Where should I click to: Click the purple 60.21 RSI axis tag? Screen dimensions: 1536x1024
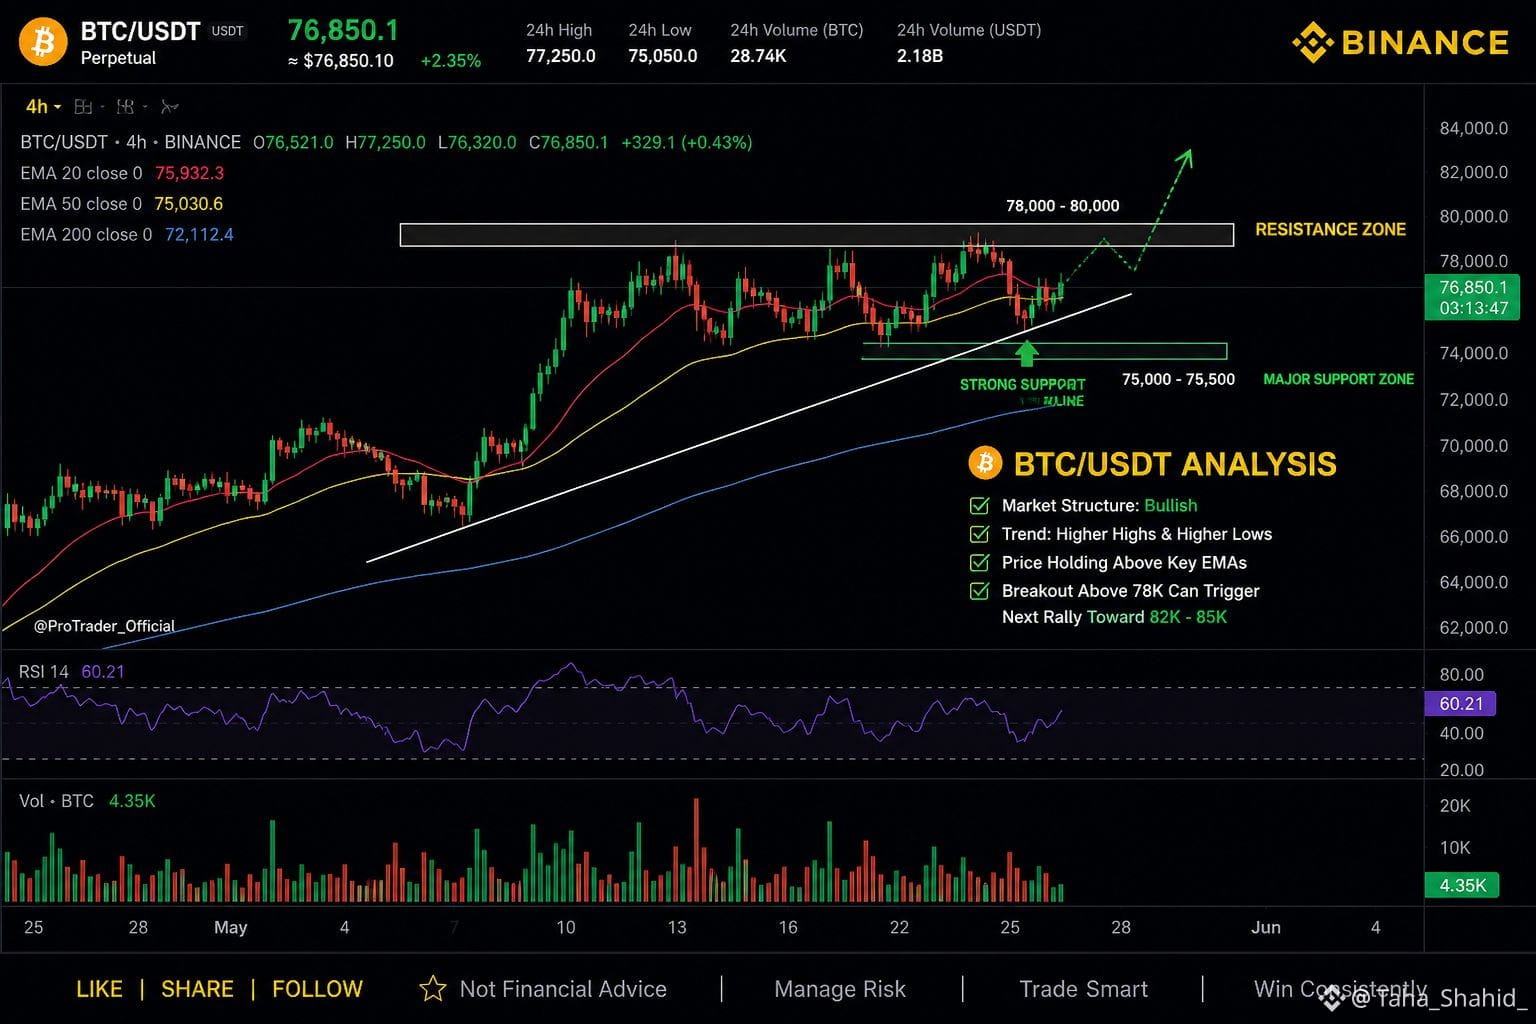tap(1460, 704)
